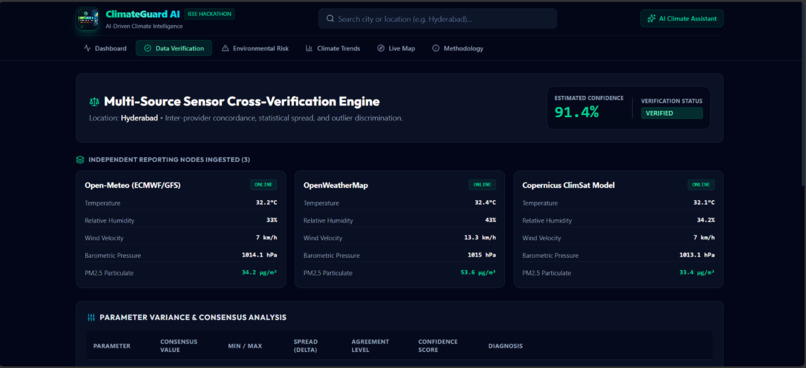
Task: Click Open-Meteo humidity value 33%
Action: point(271,220)
